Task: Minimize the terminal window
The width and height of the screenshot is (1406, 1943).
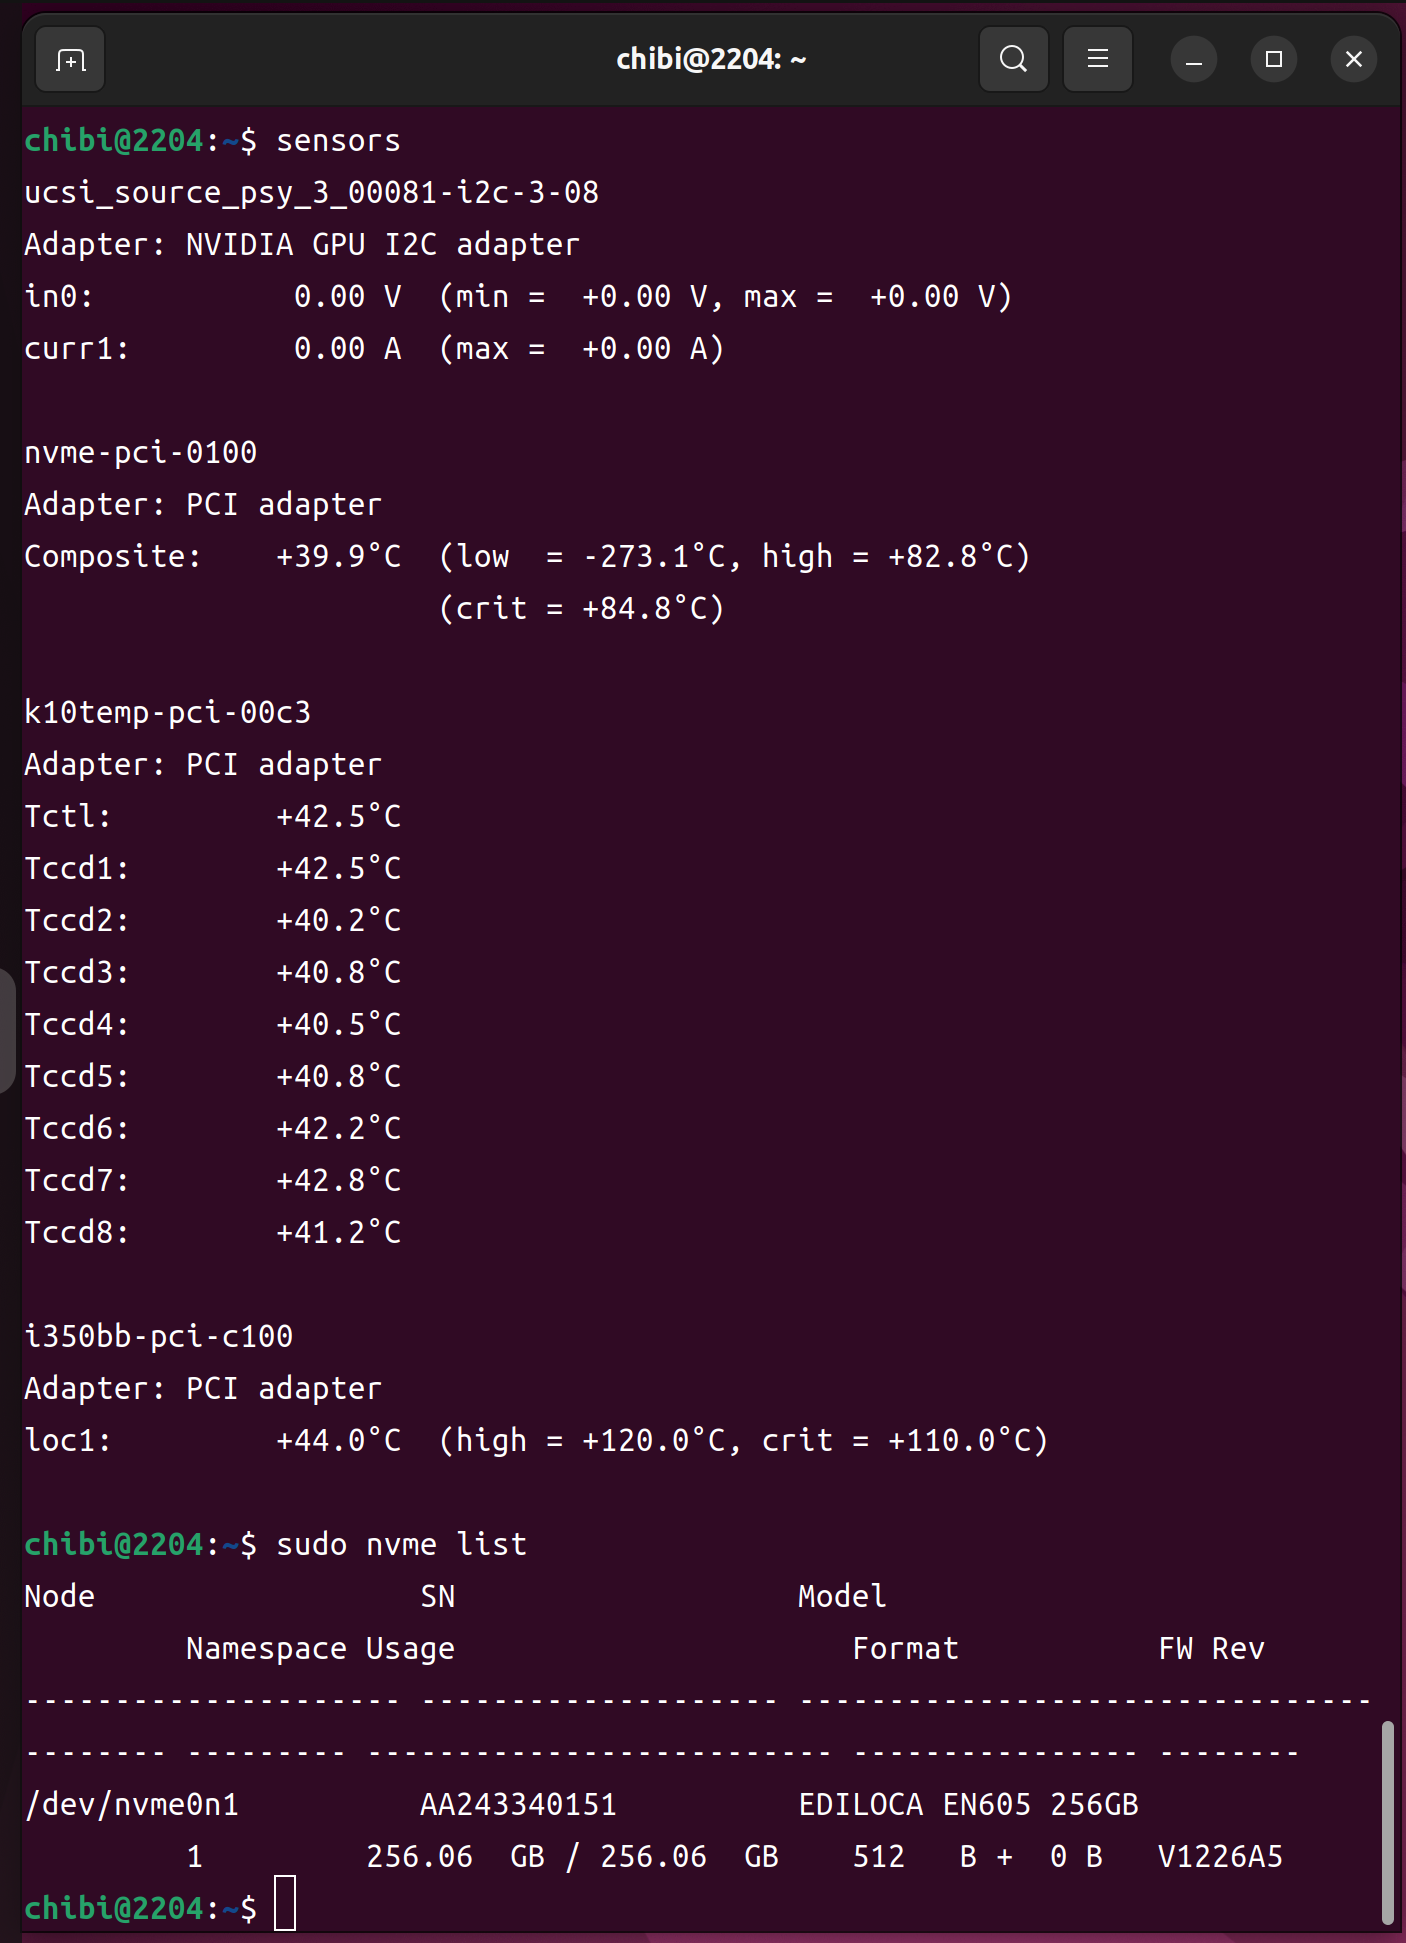Action: (x=1193, y=60)
